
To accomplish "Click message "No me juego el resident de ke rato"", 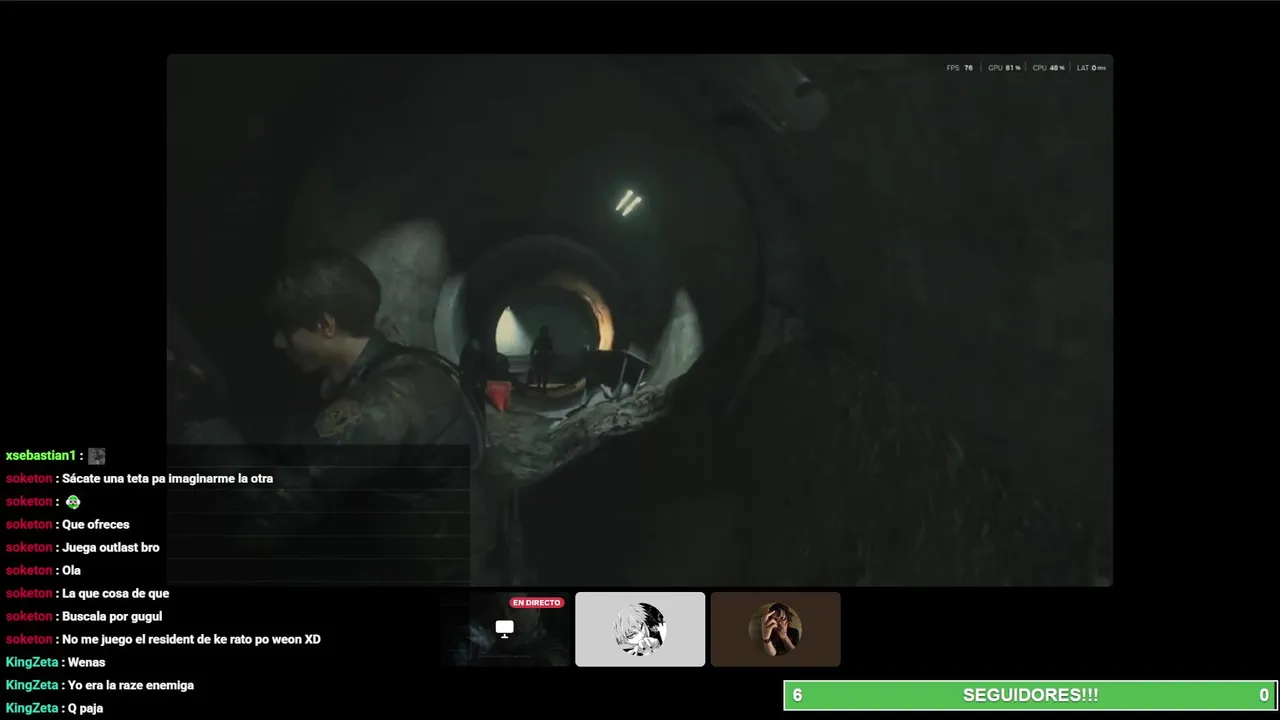I will tap(191, 640).
